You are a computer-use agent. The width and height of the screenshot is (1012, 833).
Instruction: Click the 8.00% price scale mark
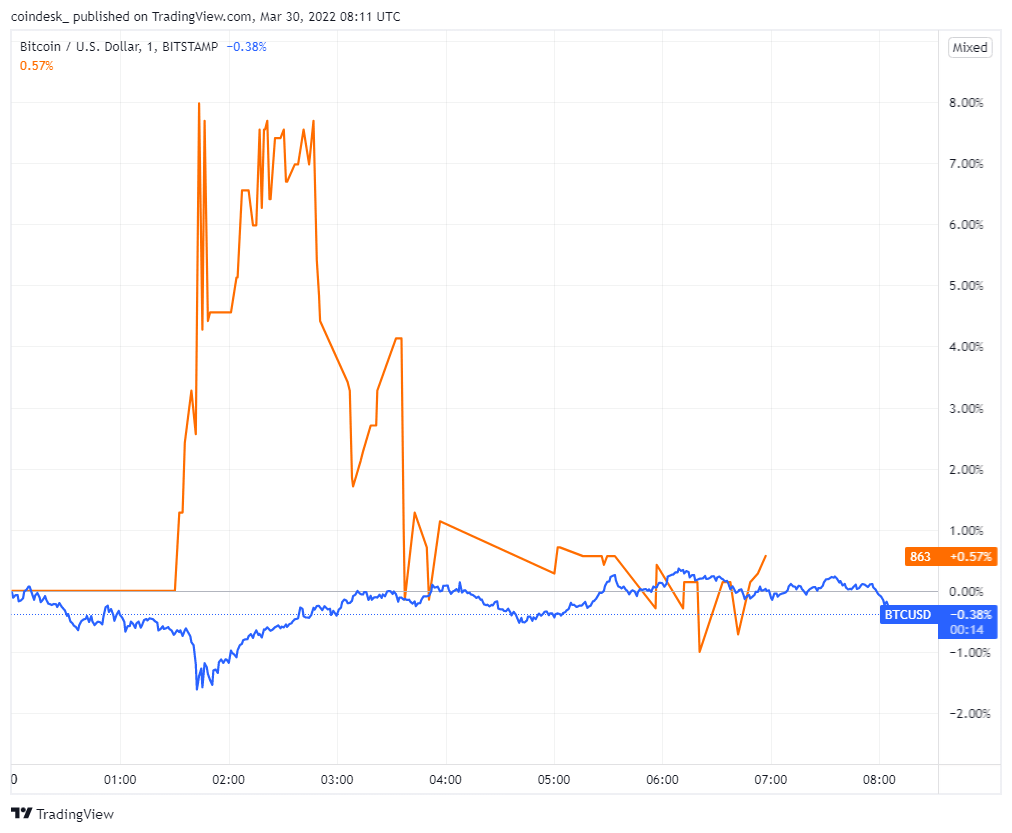point(964,102)
